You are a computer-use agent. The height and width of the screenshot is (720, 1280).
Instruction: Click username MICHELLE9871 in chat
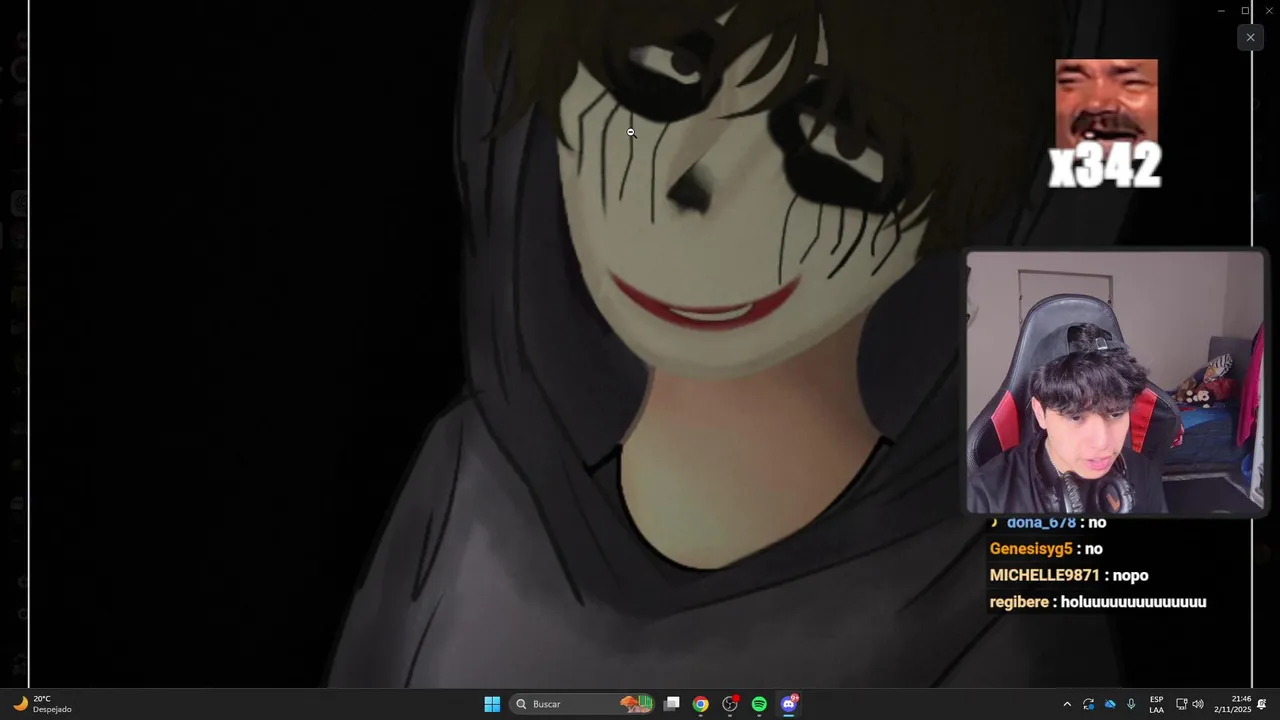[x=1045, y=575]
